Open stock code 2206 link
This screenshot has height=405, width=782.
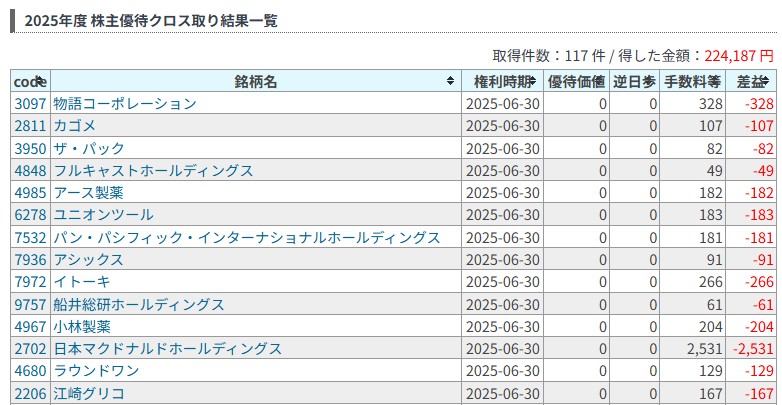pyautogui.click(x=30, y=394)
